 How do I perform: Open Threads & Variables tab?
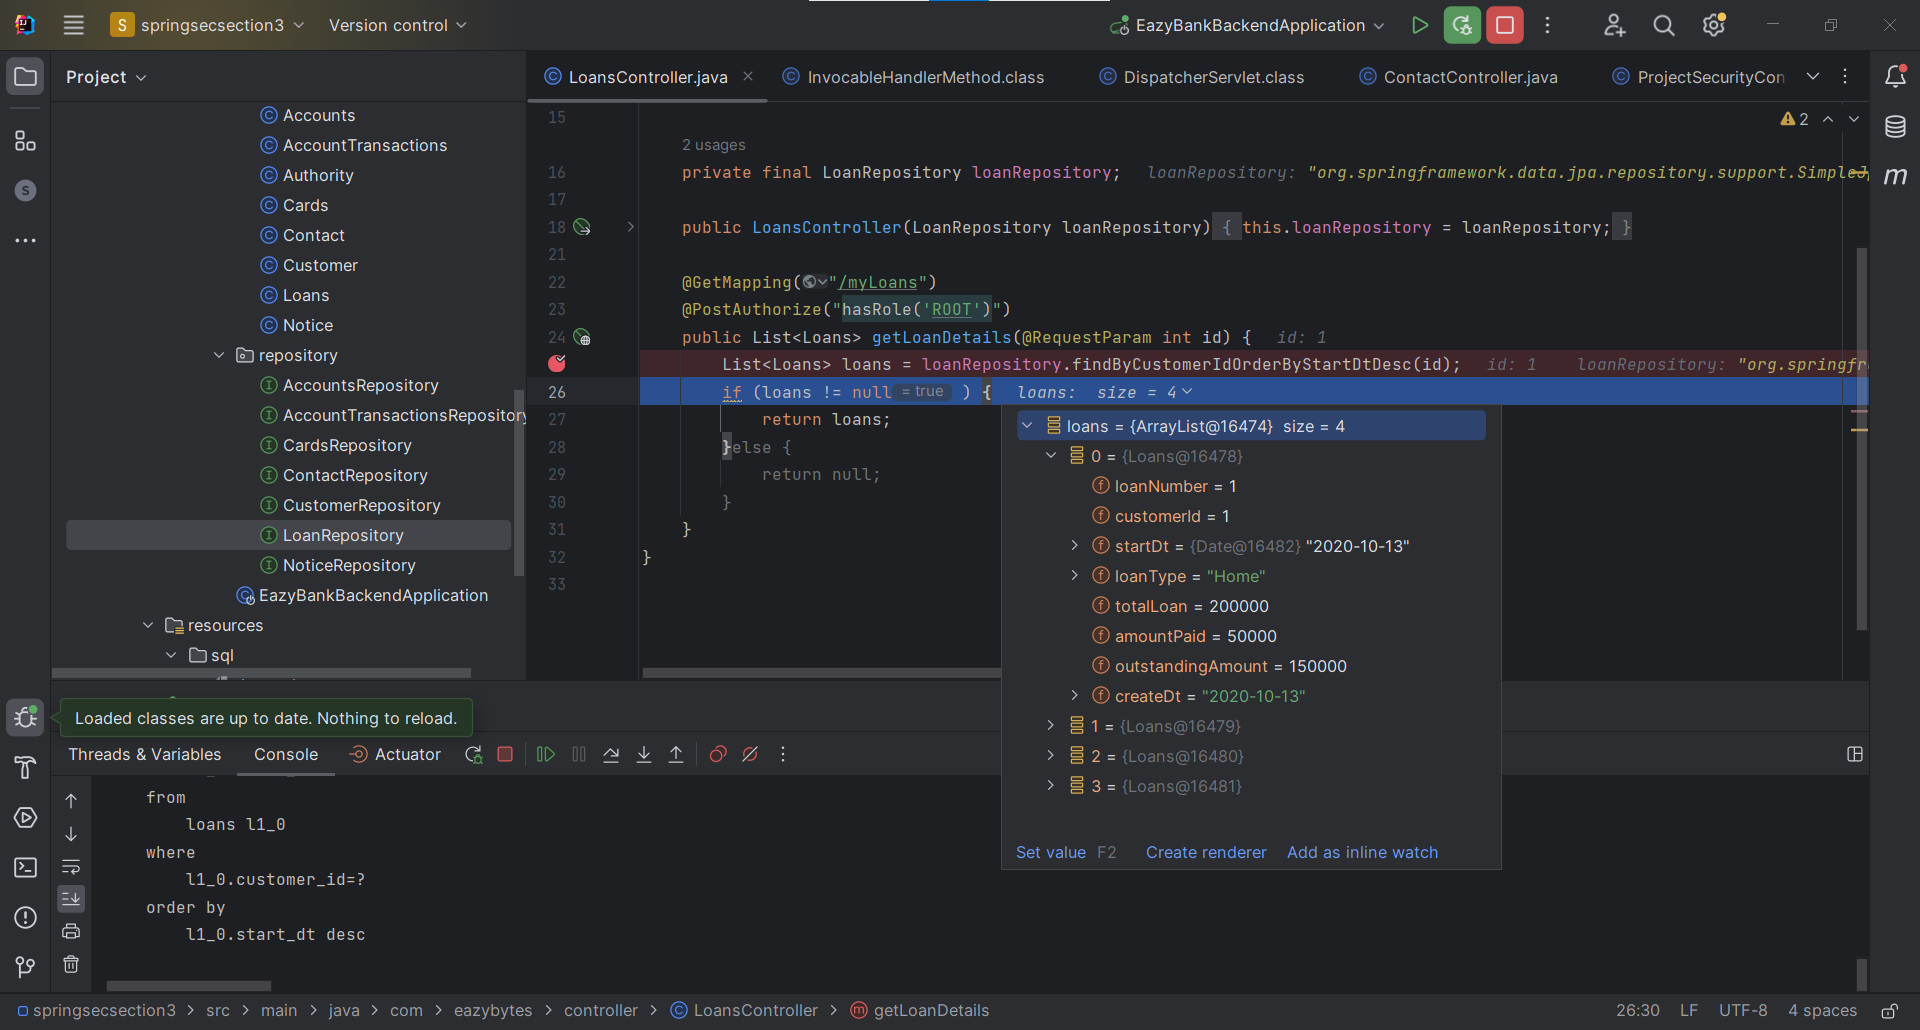tap(145, 754)
